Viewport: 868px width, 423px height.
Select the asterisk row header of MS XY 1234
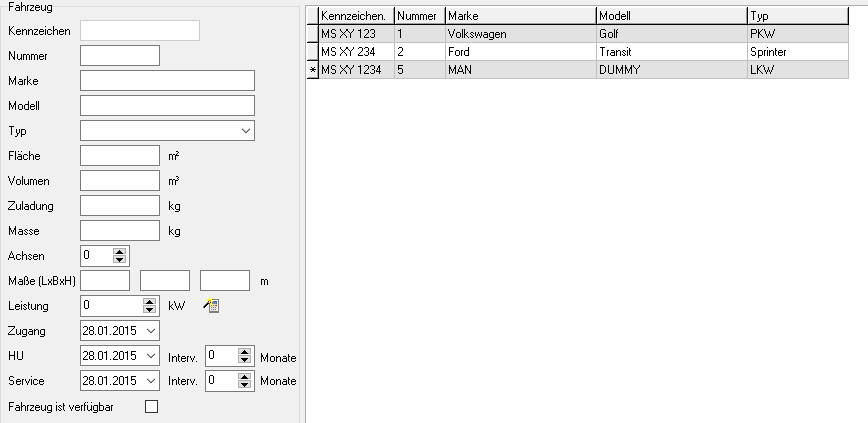coord(313,70)
